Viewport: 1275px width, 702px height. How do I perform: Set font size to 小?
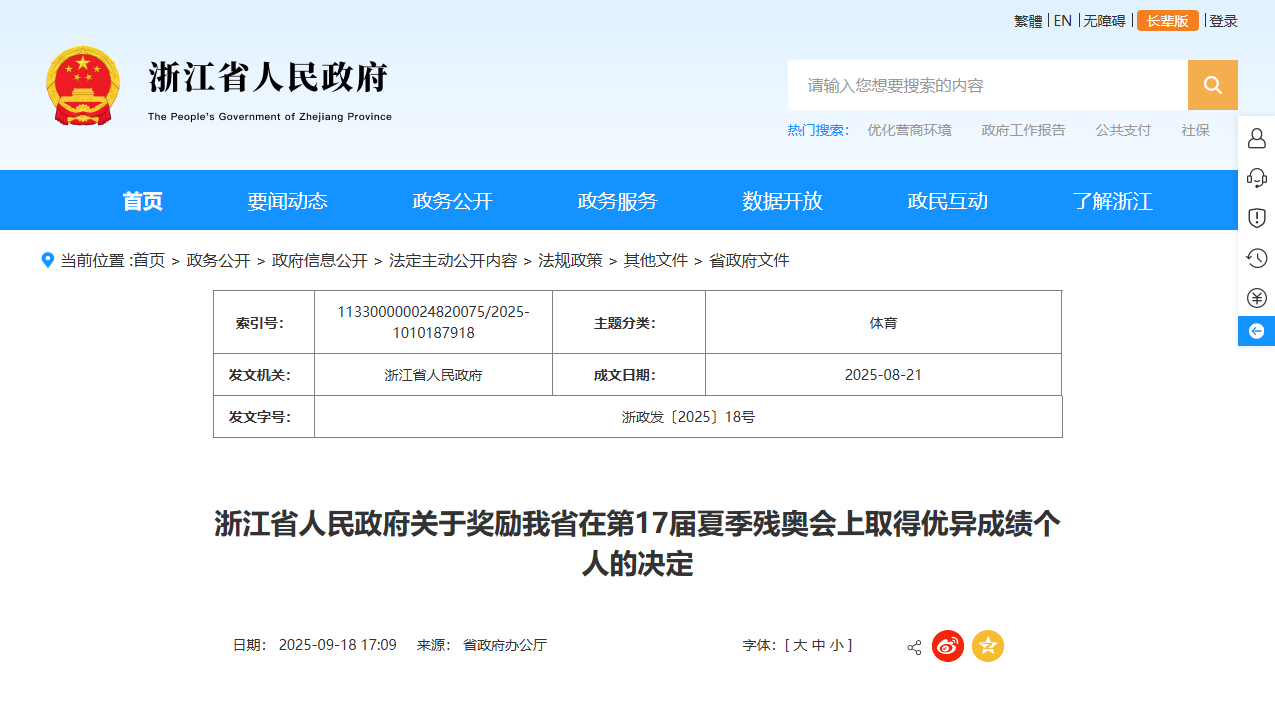835,646
